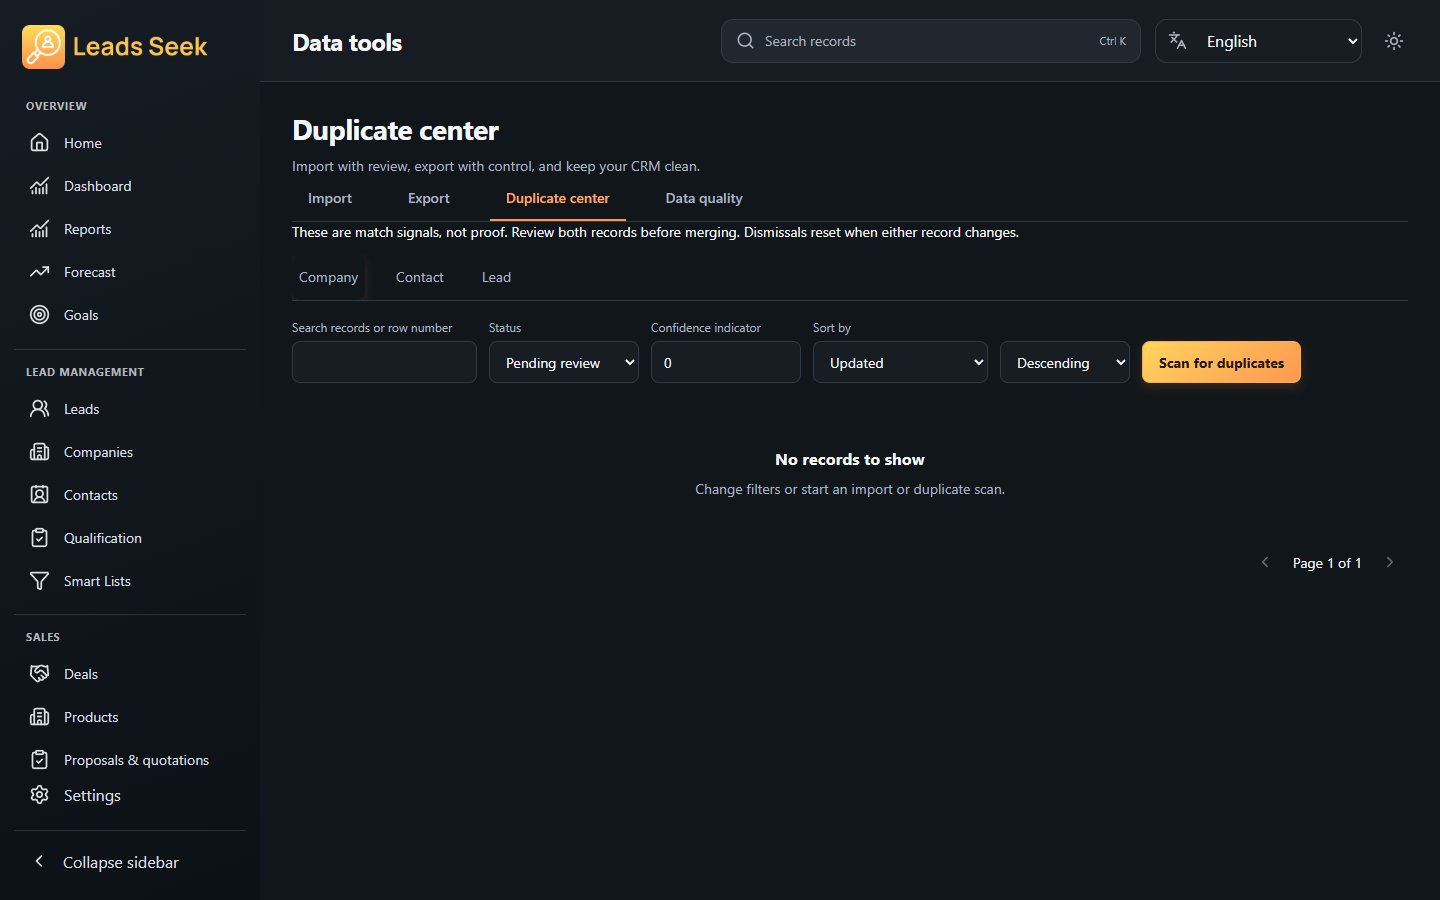Click the Leads Seek logo icon
This screenshot has height=900, width=1440.
point(43,47)
